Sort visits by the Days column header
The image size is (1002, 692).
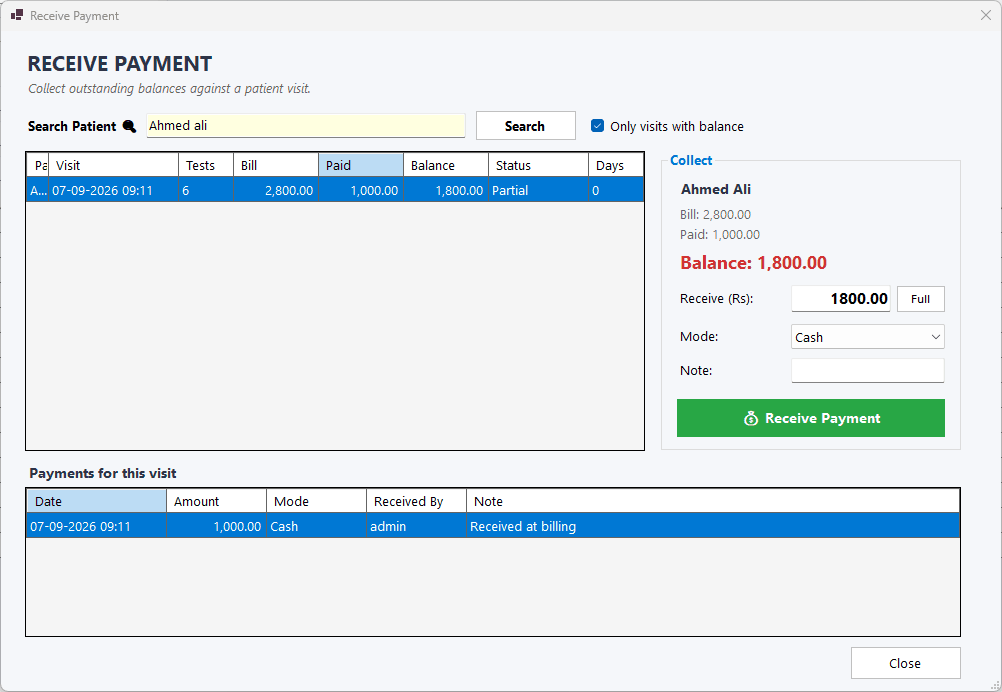click(616, 165)
